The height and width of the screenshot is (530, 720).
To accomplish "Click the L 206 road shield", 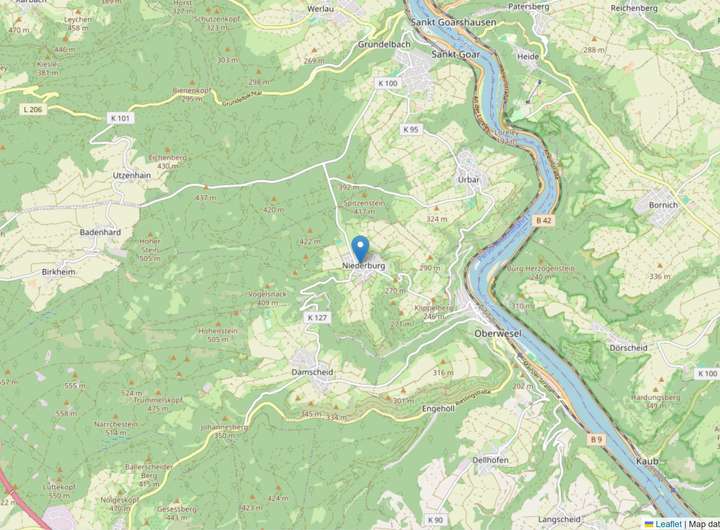I will point(33,109).
